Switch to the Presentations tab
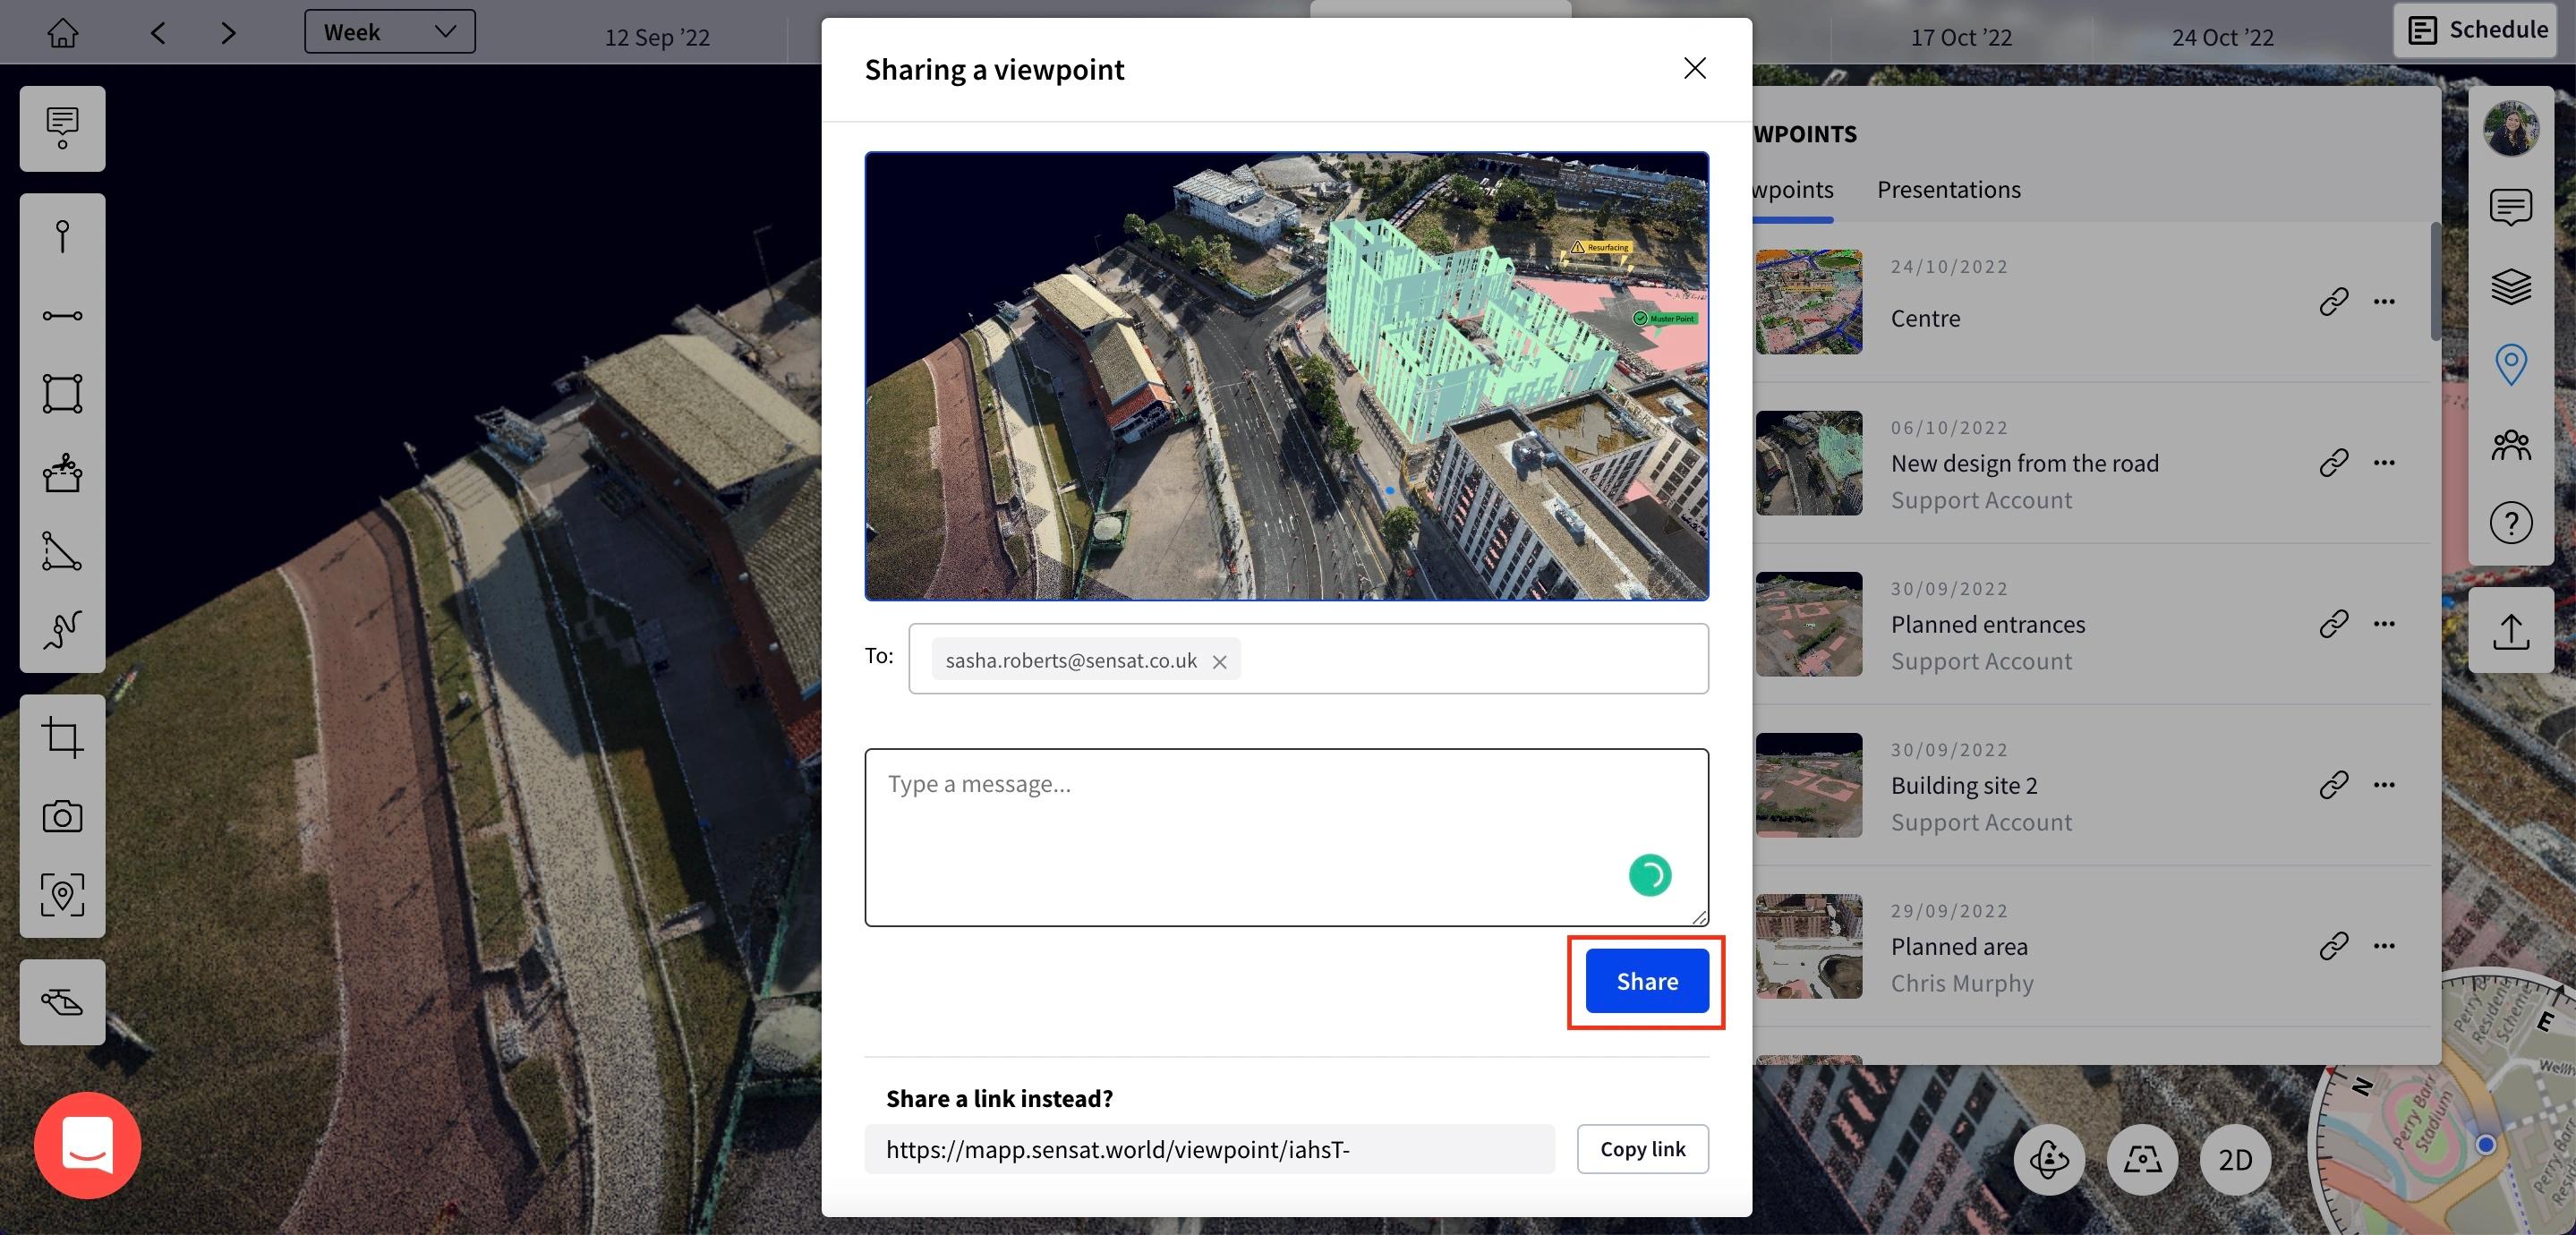The image size is (2576, 1235). tap(1948, 189)
